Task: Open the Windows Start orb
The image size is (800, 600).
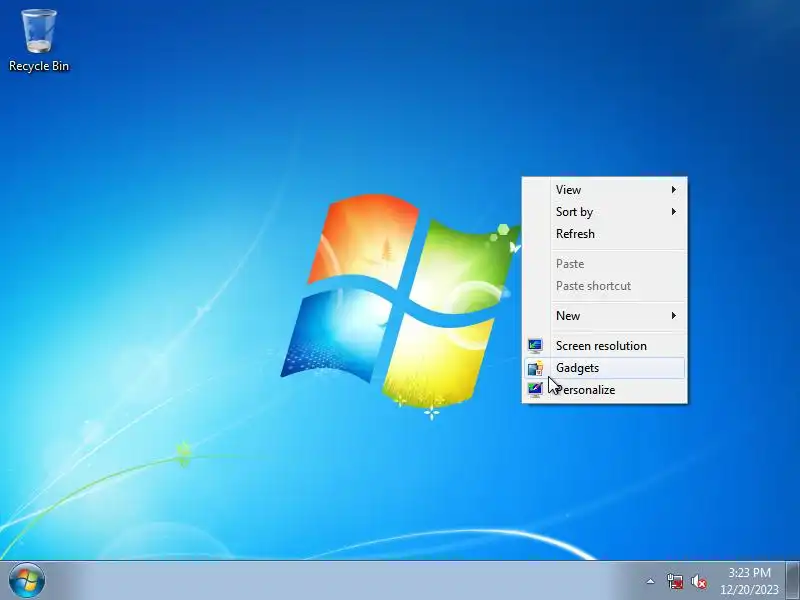Action: (27, 581)
